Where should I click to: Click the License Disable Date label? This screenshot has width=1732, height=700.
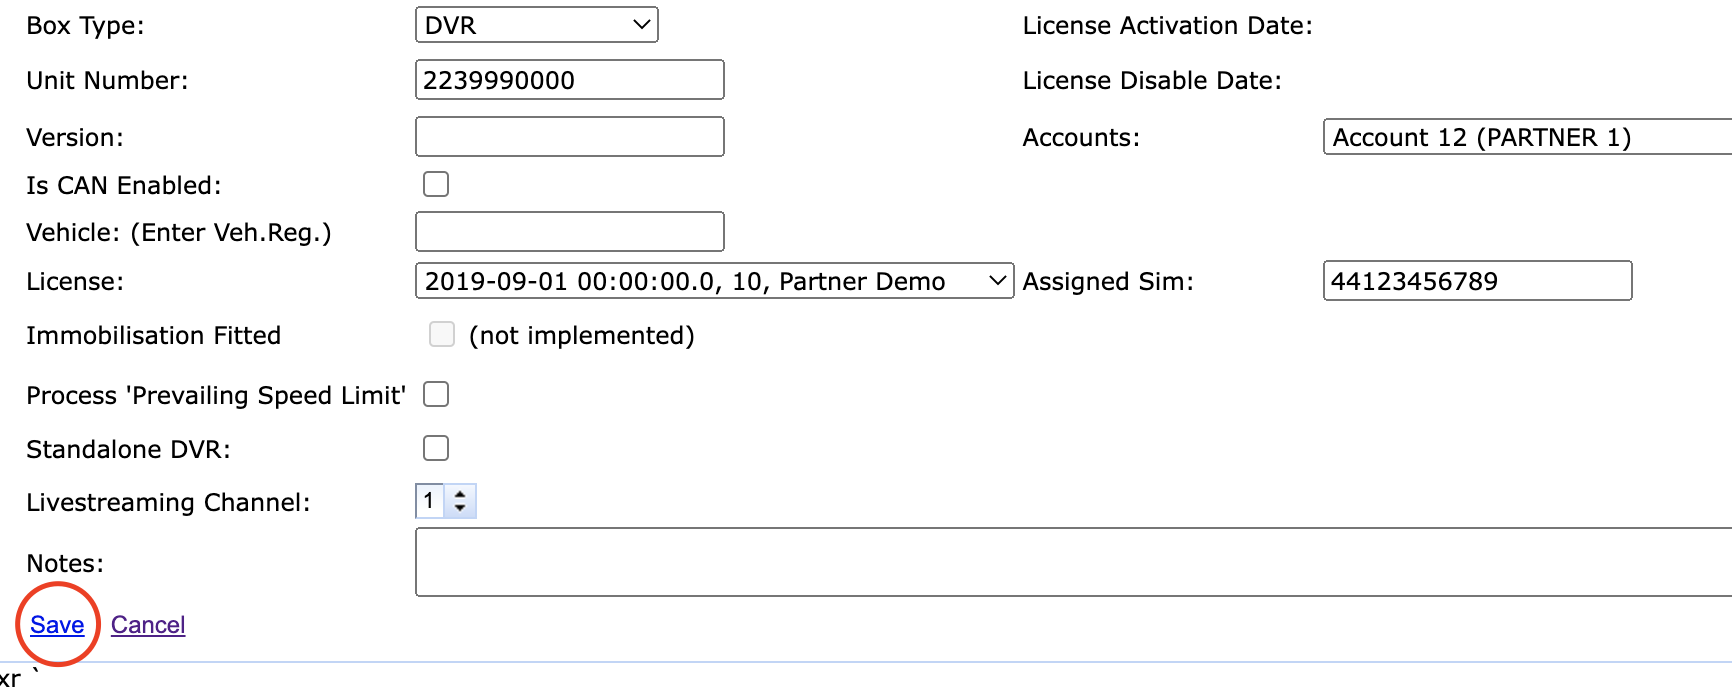(1152, 81)
